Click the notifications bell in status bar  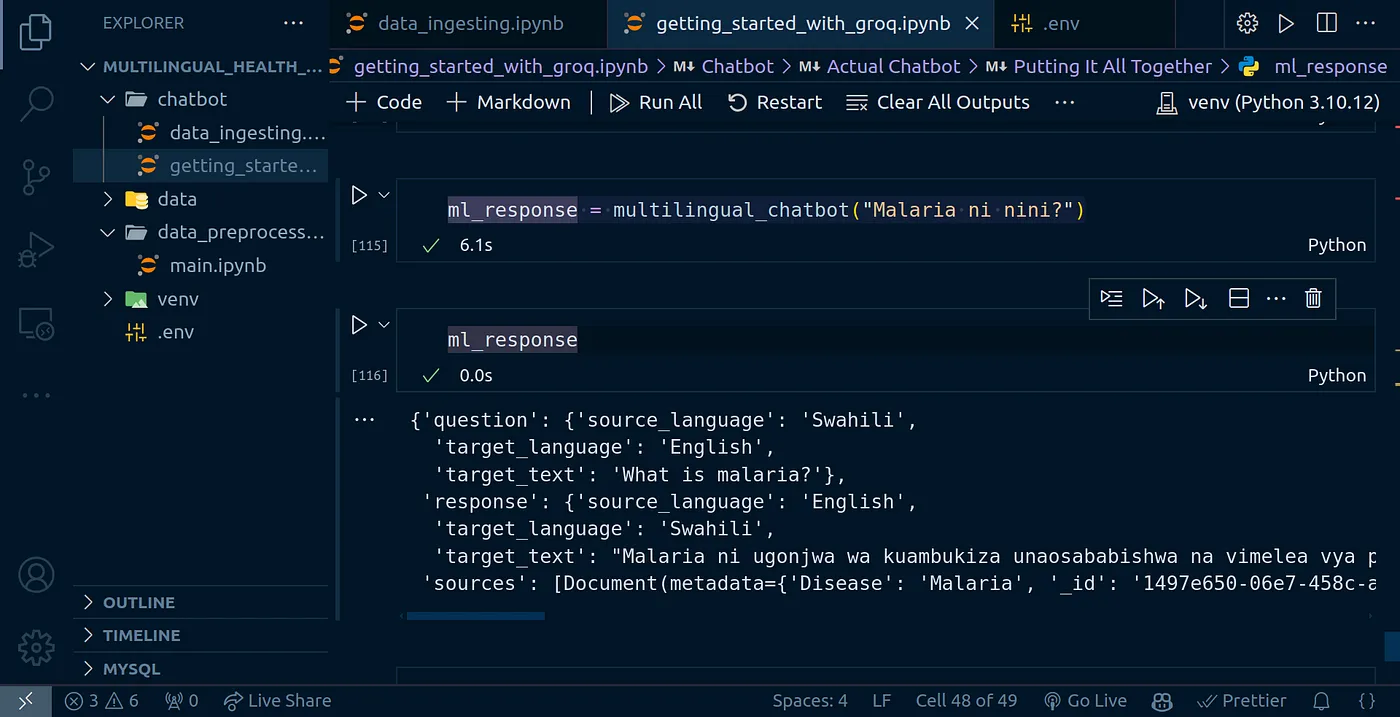(x=1321, y=701)
